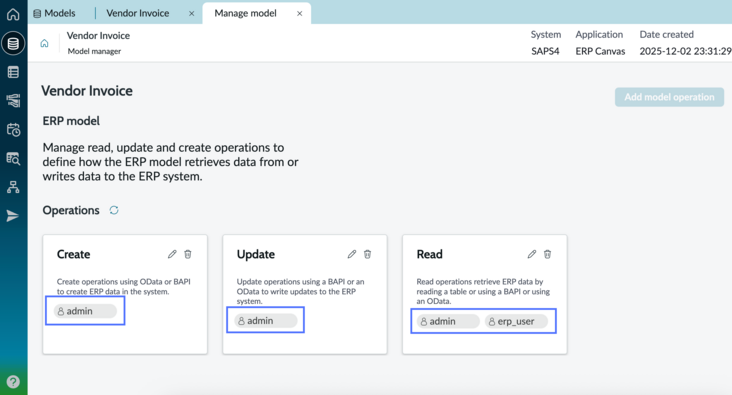Image resolution: width=732 pixels, height=395 pixels.
Task: Click the Update card title
Action: (256, 254)
